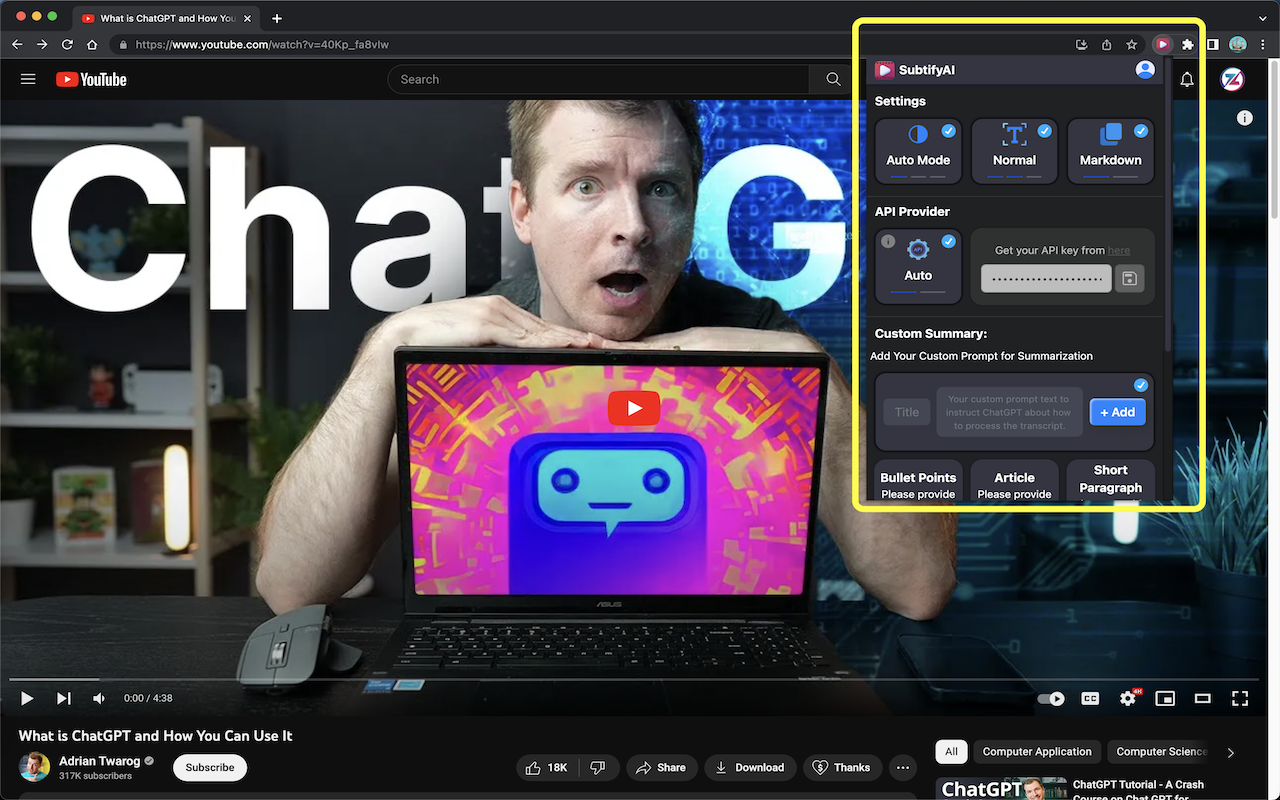Open the YouTube hamburger guide menu
Screen dimensions: 1280x800
pos(28,79)
